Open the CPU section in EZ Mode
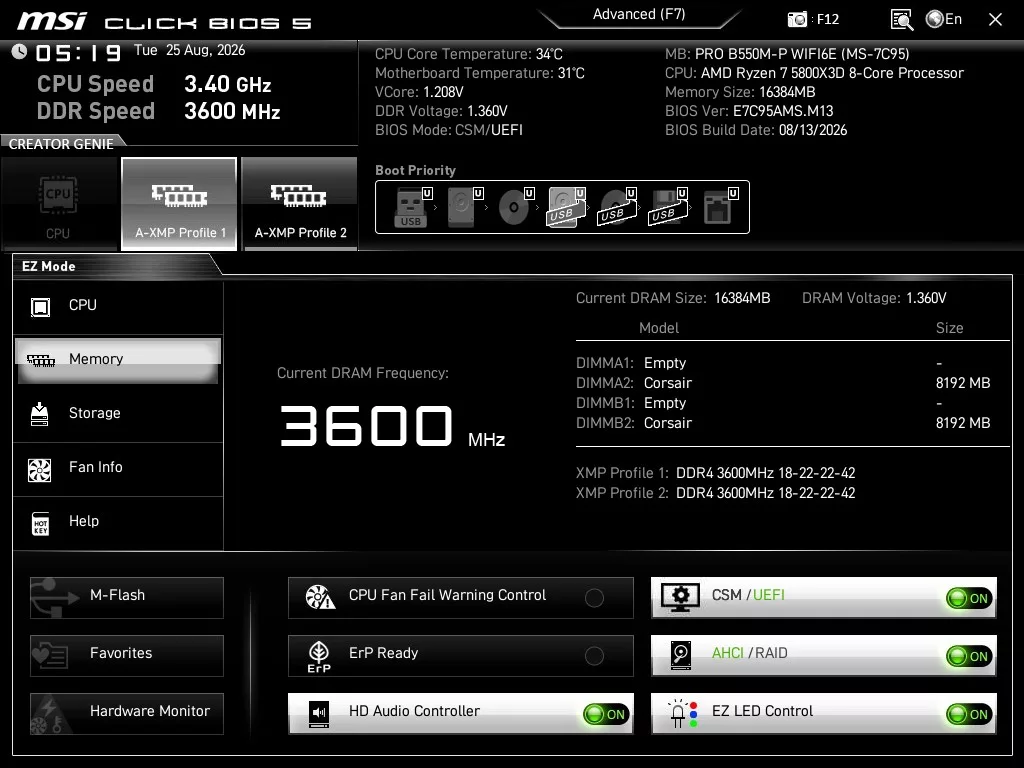This screenshot has width=1024, height=768. pos(118,306)
